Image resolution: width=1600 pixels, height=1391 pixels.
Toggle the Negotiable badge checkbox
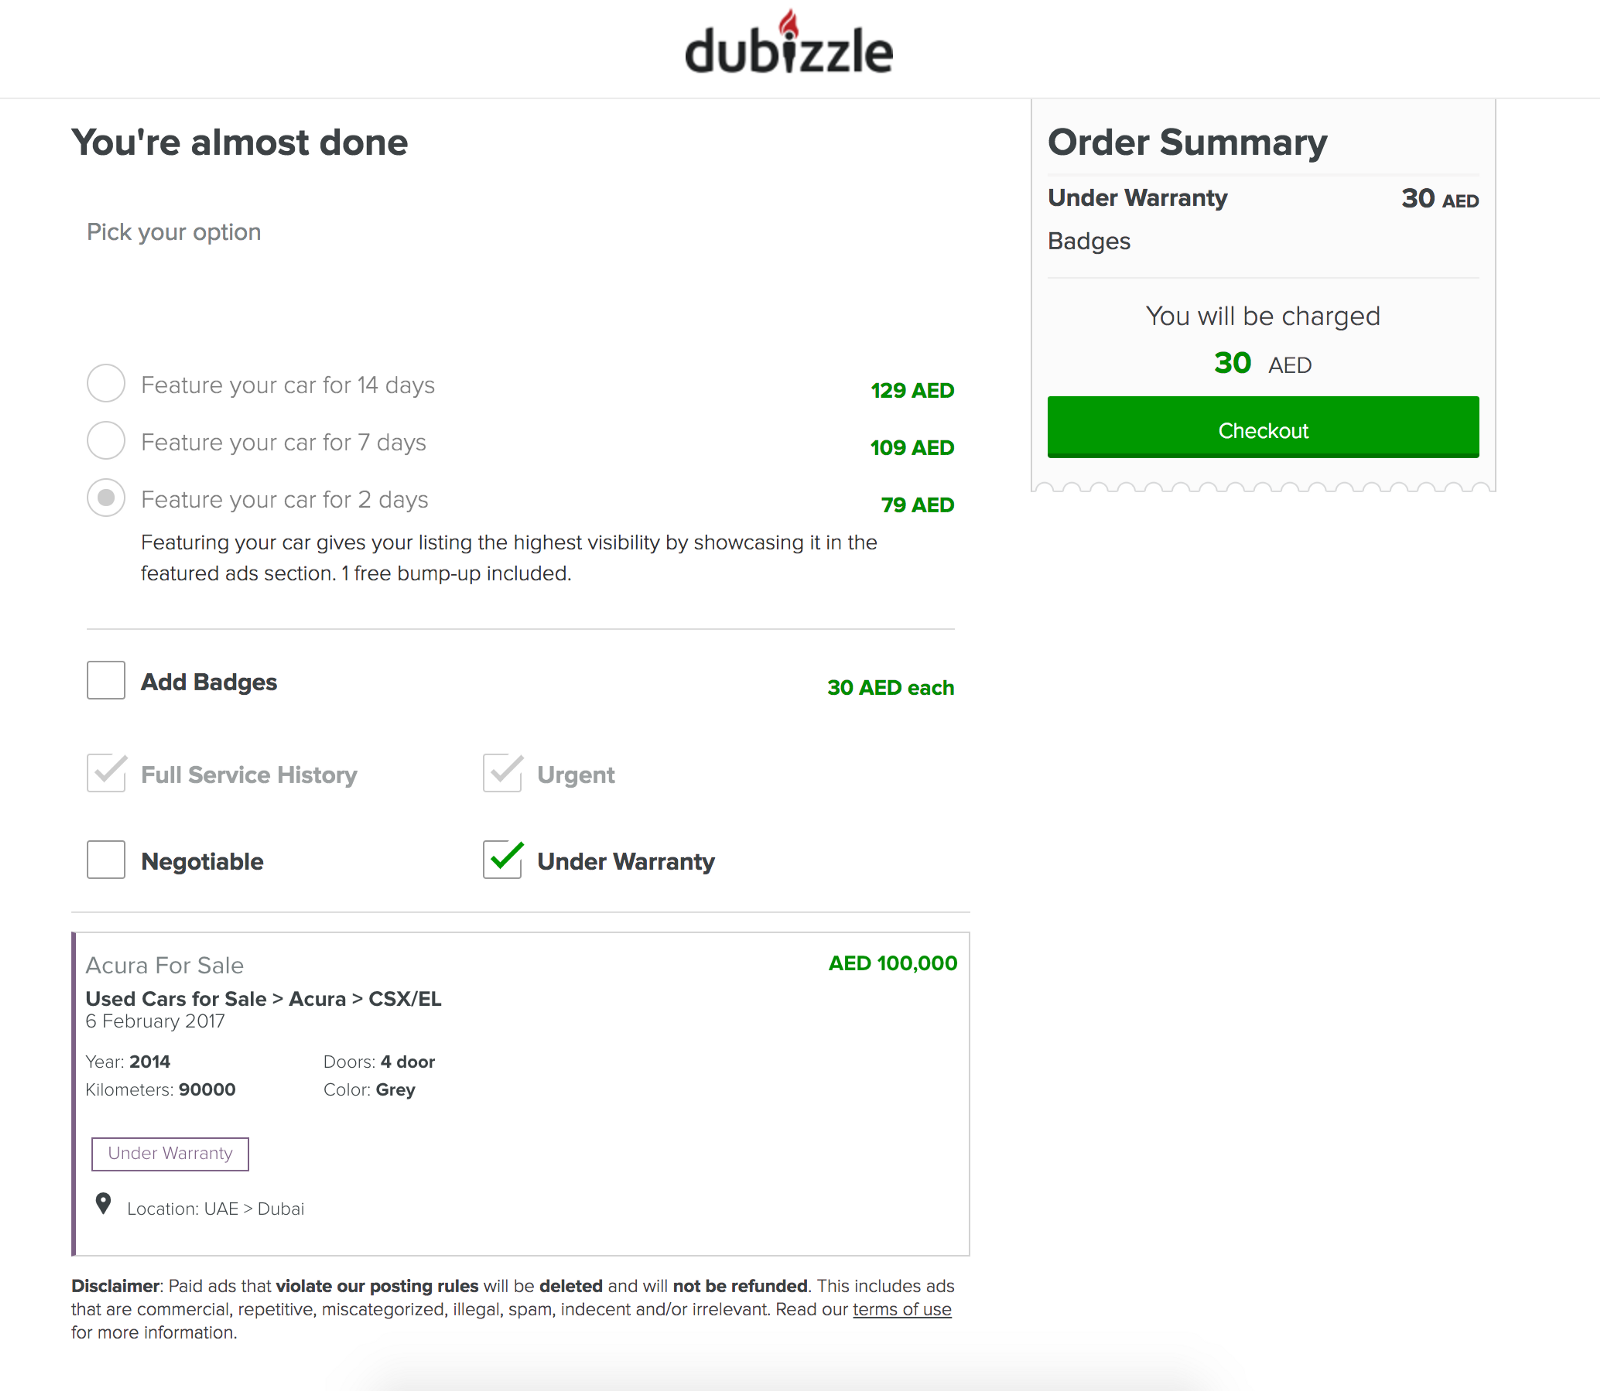coord(105,859)
